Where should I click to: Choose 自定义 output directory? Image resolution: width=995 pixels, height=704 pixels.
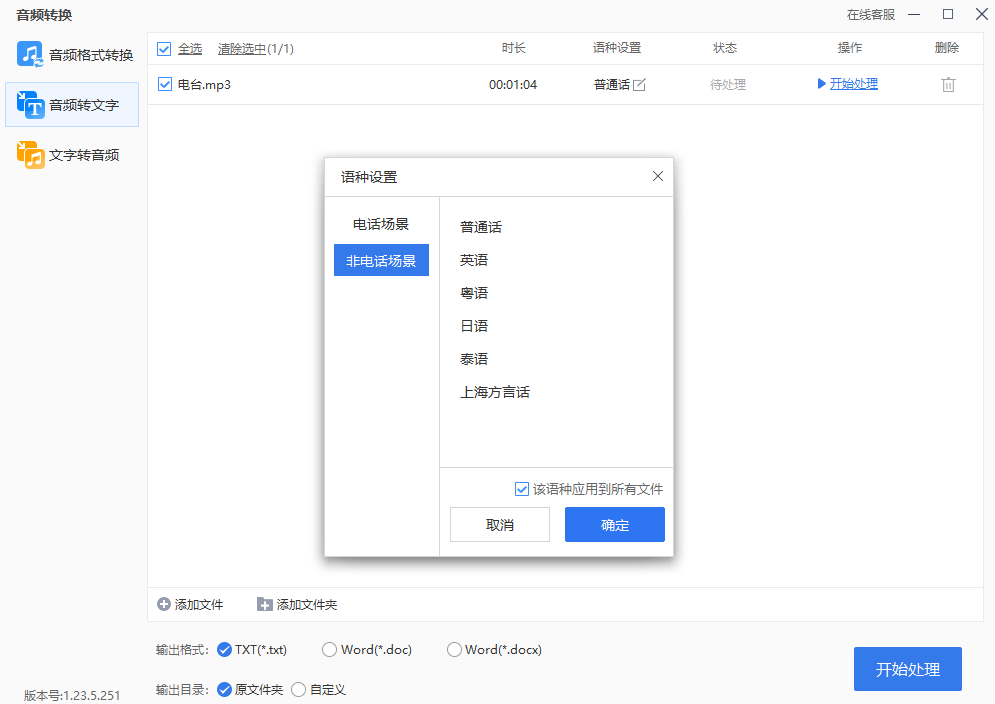(298, 689)
